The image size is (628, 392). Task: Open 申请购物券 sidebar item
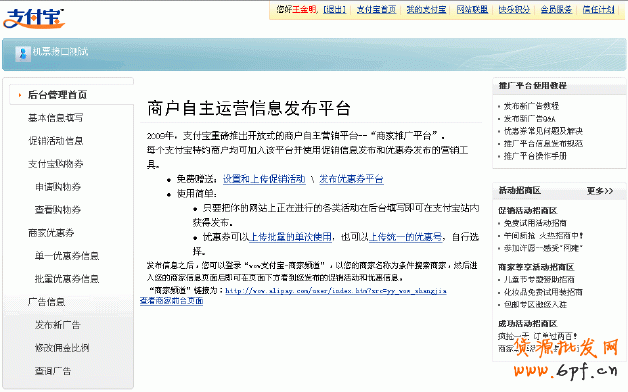(58, 187)
